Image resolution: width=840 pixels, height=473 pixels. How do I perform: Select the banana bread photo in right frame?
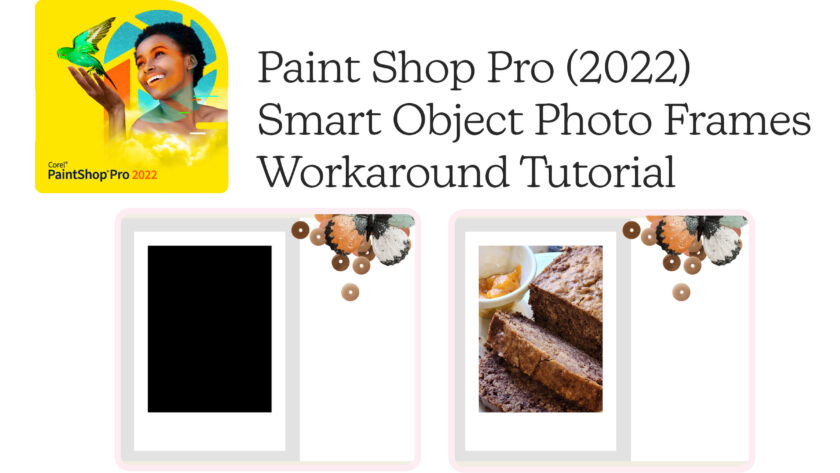point(541,329)
